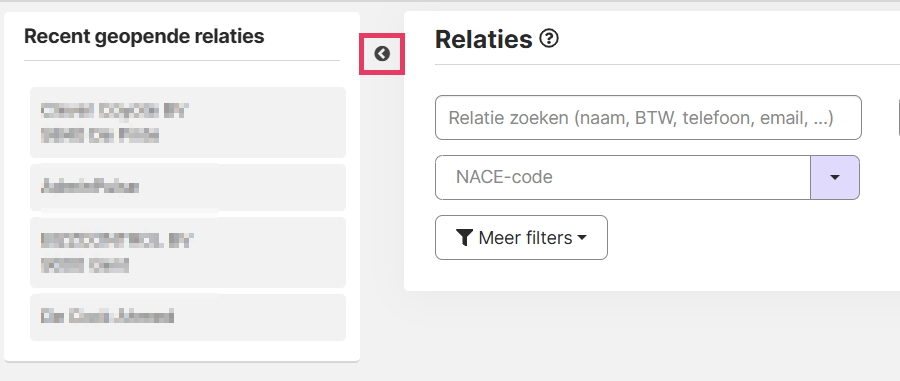
Task: Click the Recent geopende relaties heading
Action: pos(144,36)
